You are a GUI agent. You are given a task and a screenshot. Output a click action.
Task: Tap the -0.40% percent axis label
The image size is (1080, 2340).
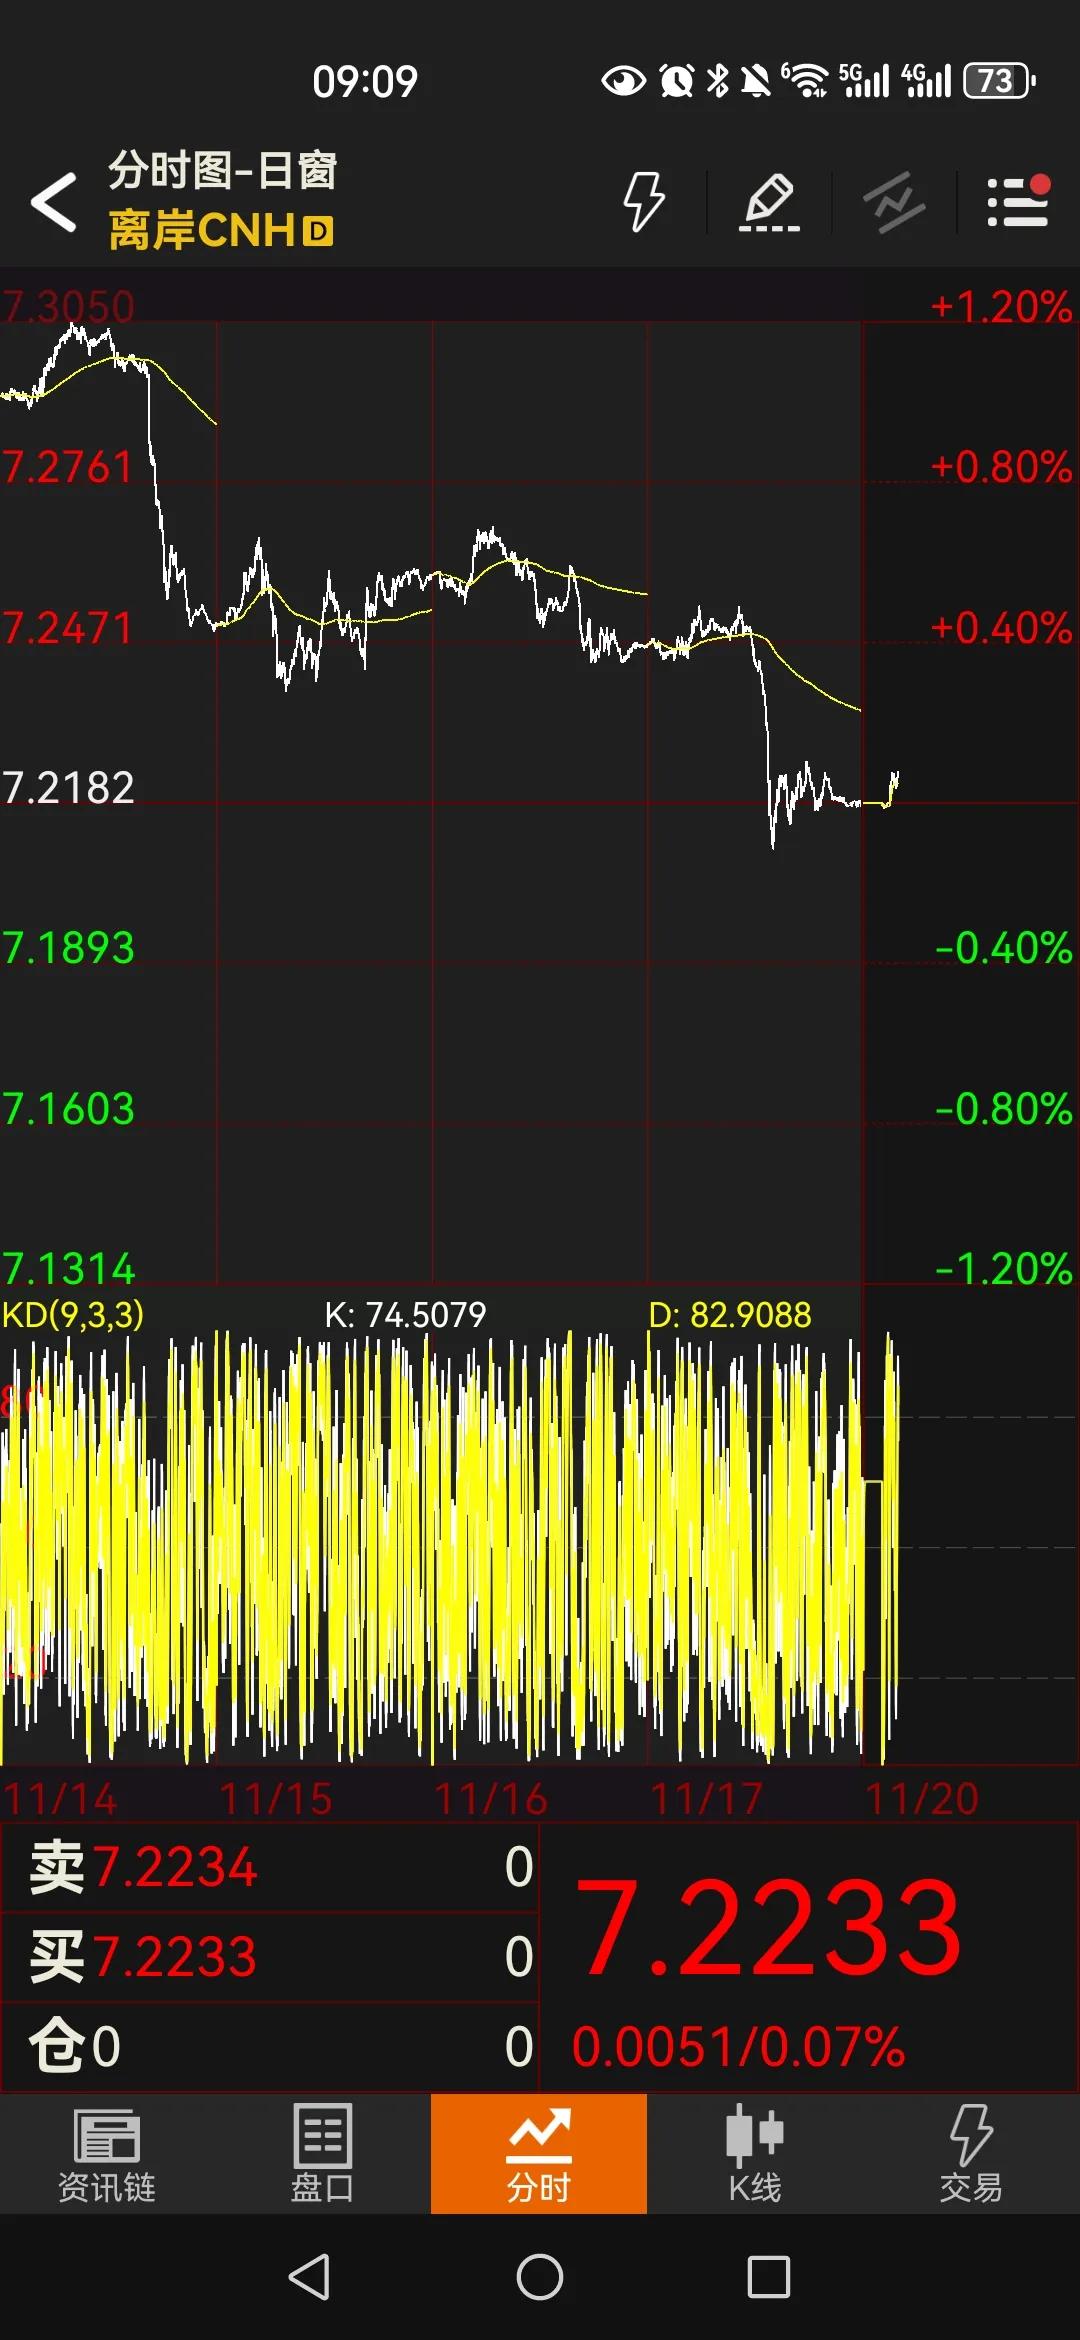coord(1004,948)
